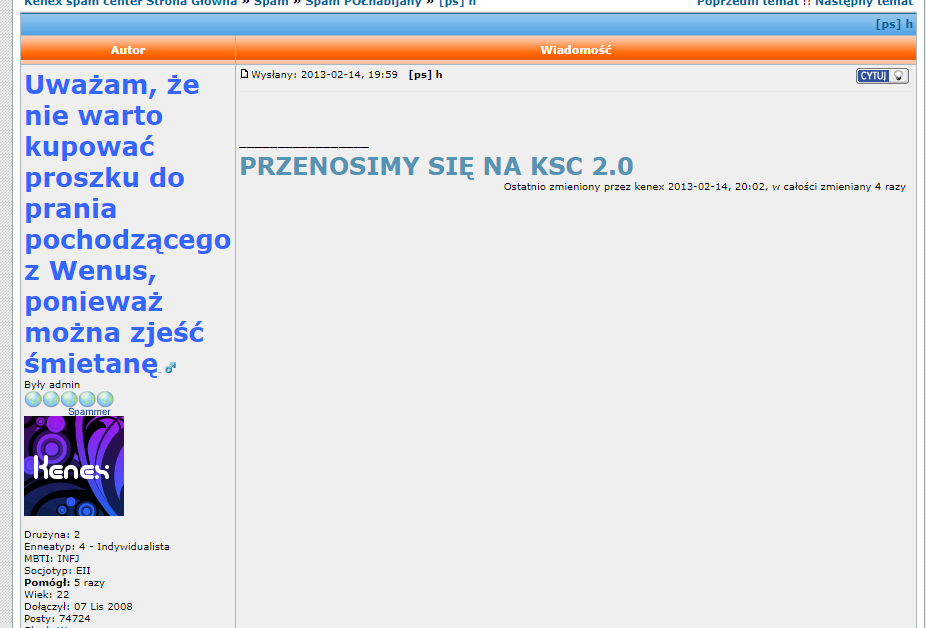Click the bold [ps] h post subject
Viewport: 926px width, 628px height.
[425, 75]
